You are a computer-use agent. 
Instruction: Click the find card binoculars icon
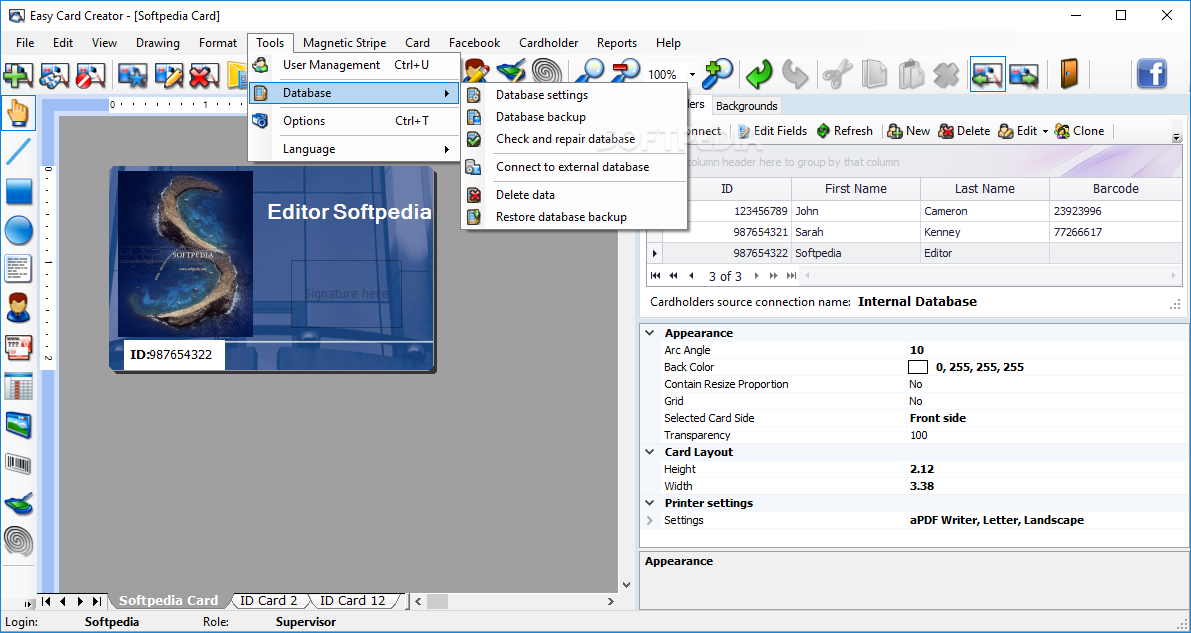coord(55,74)
